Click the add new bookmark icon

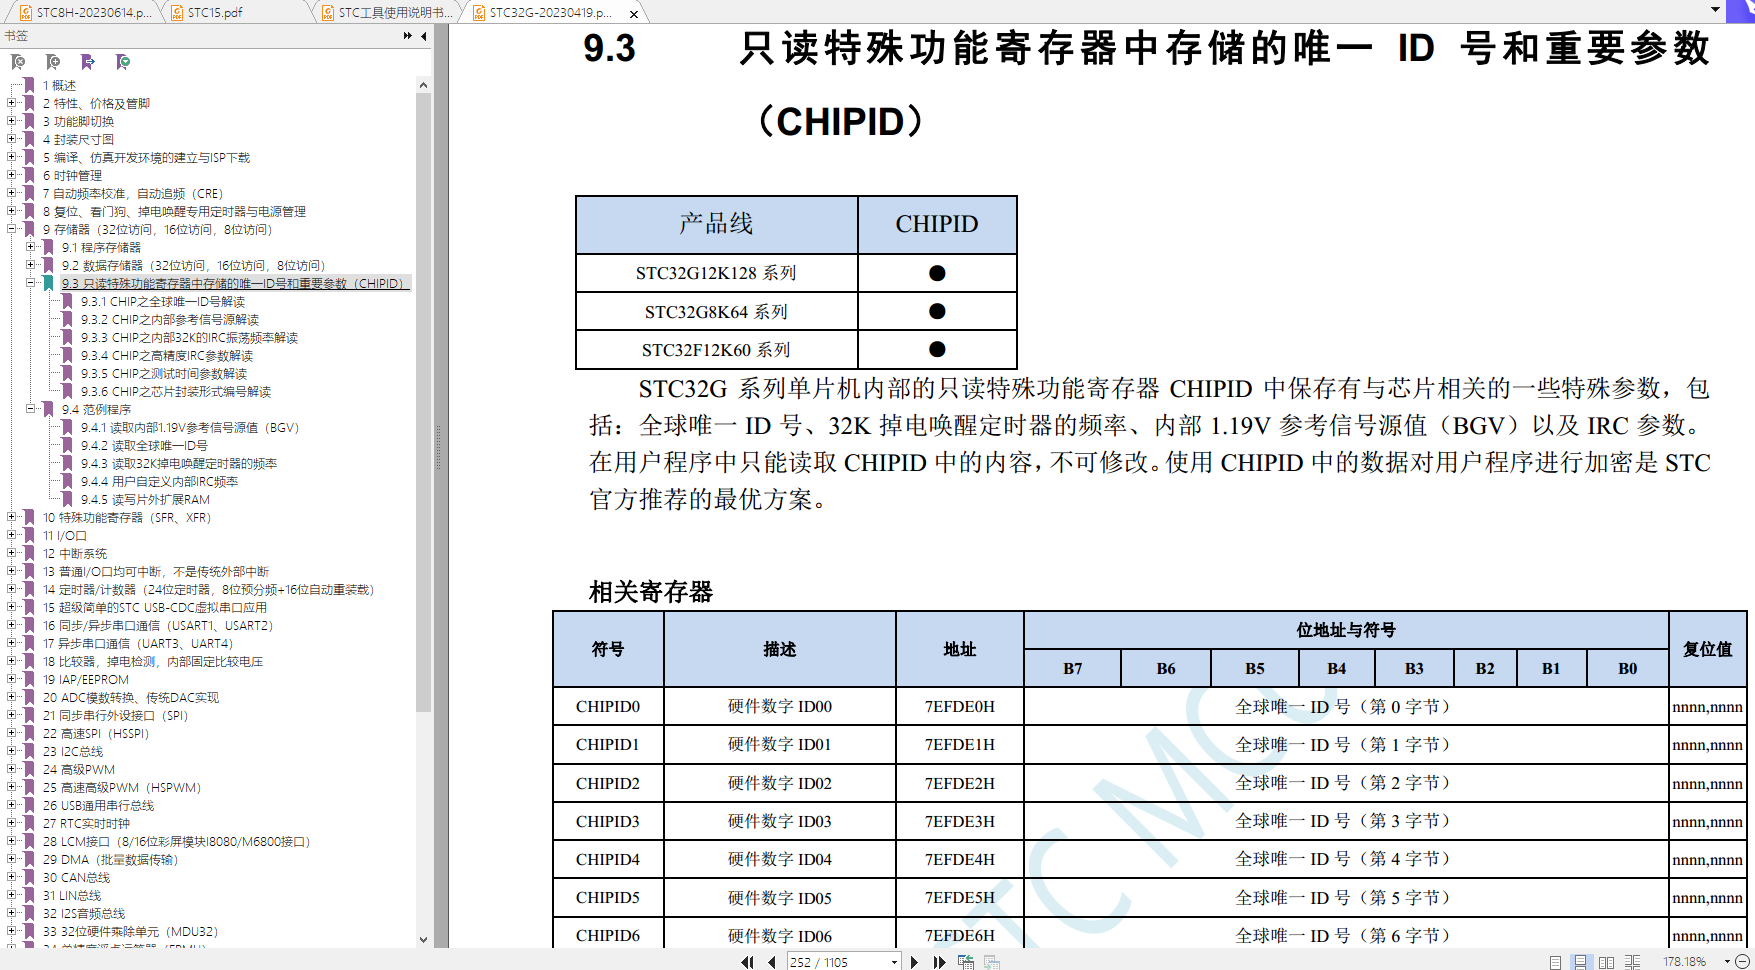pos(53,62)
